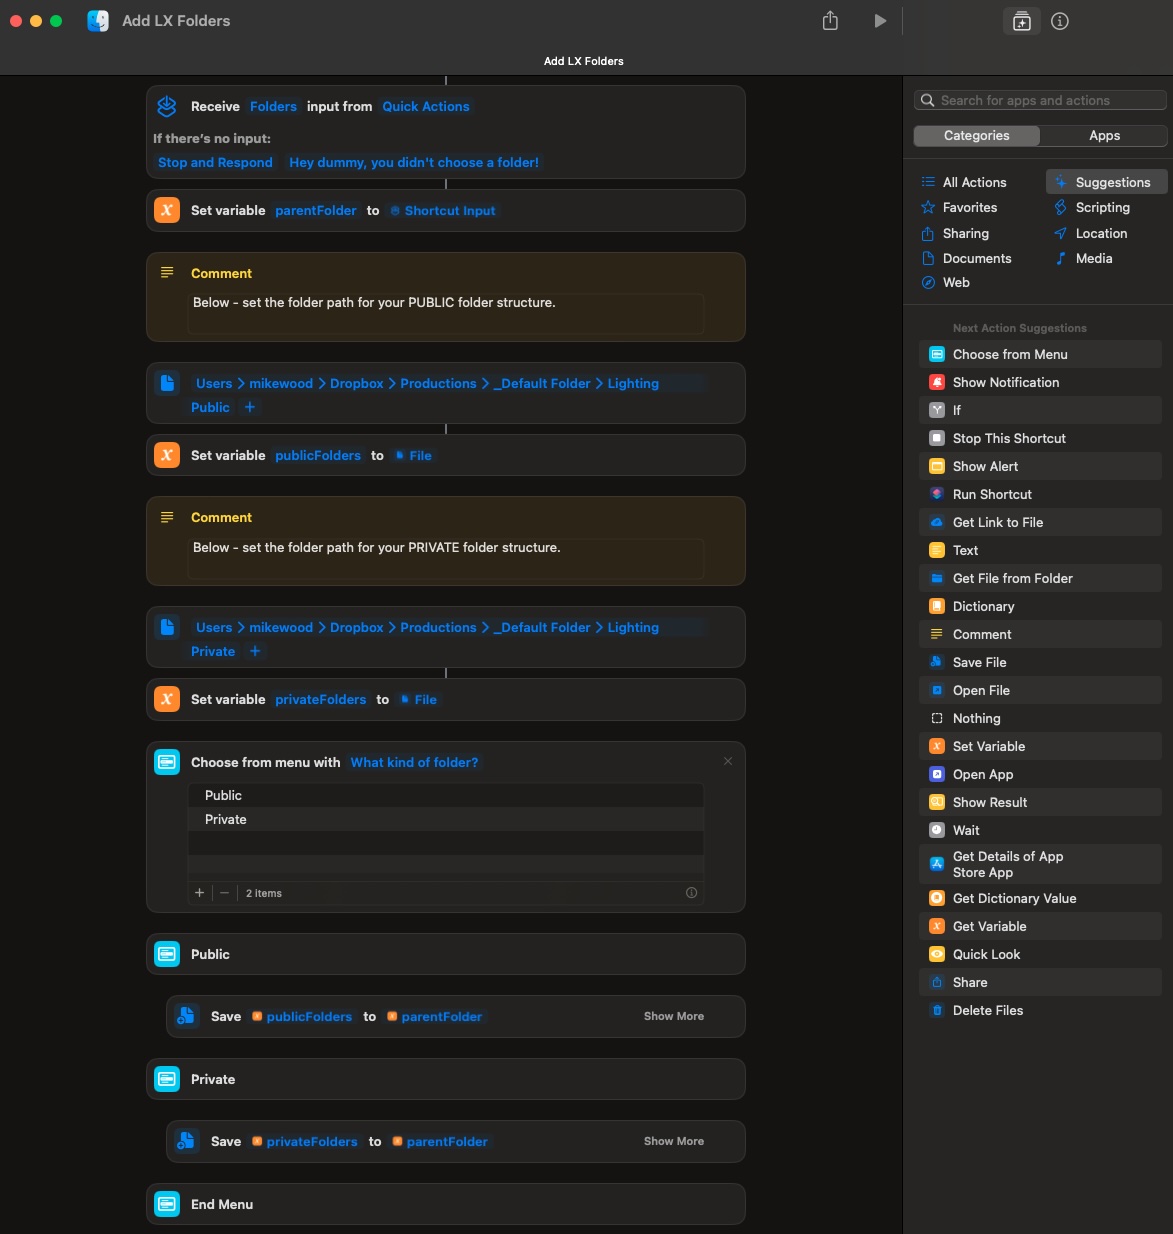This screenshot has height=1234, width=1173.
Task: Add Show Result suggested action
Action: pos(1040,802)
